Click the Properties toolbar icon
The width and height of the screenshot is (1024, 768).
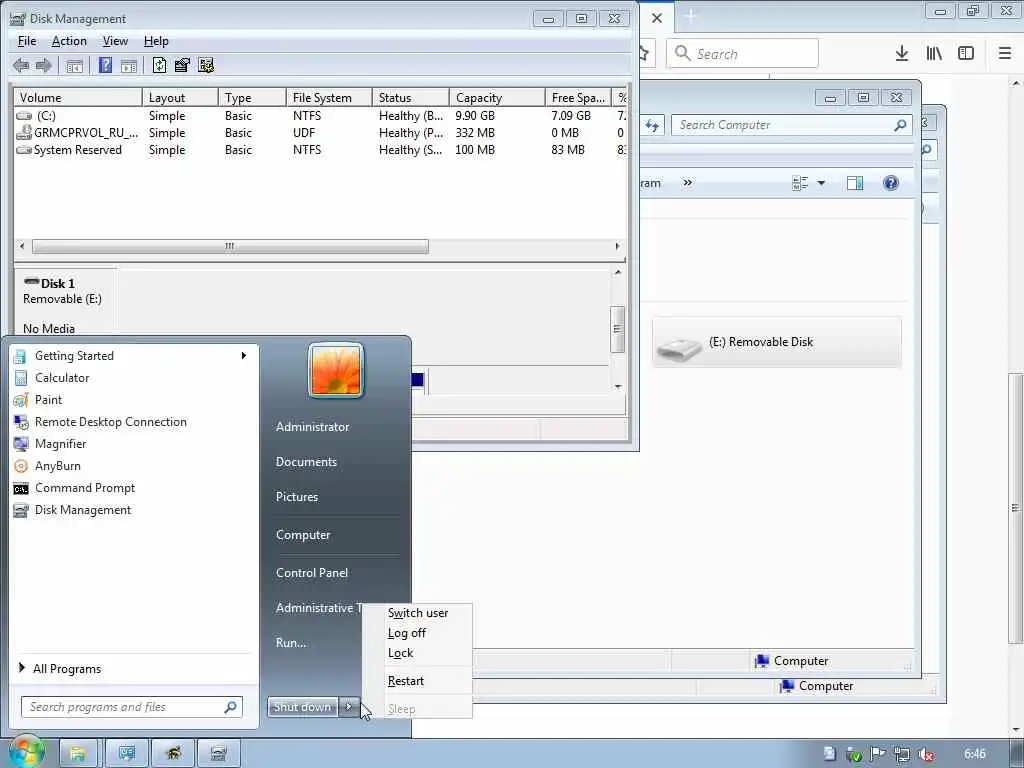(x=182, y=65)
